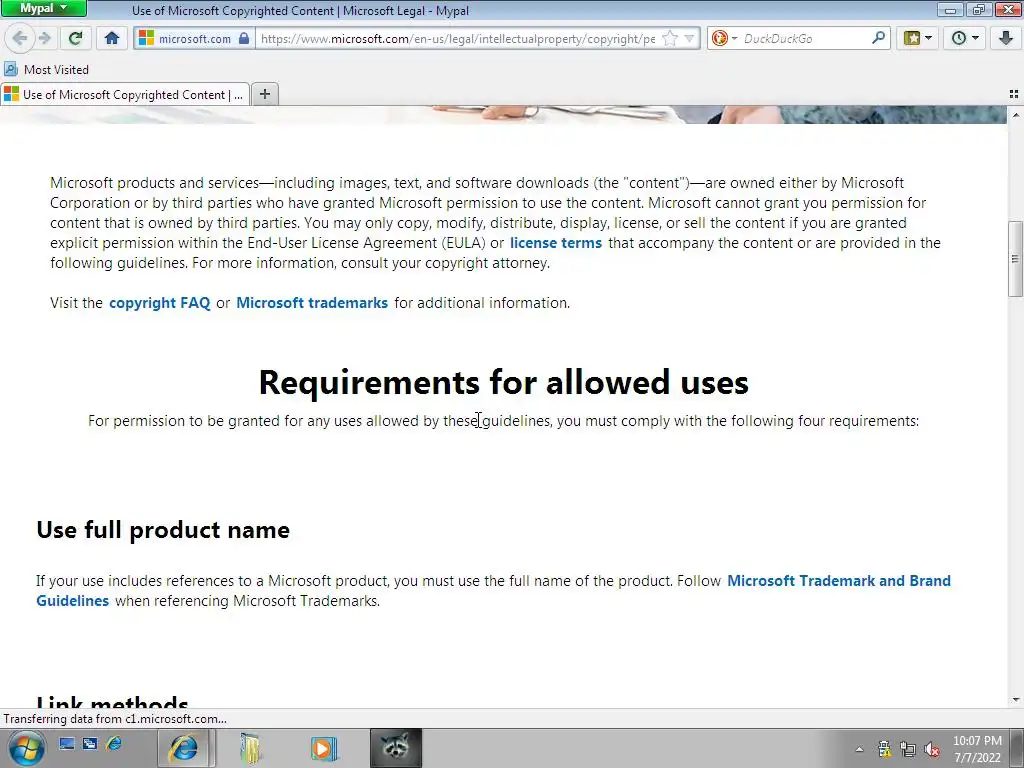Go back to the previous page
This screenshot has width=1024, height=768.
pyautogui.click(x=20, y=38)
